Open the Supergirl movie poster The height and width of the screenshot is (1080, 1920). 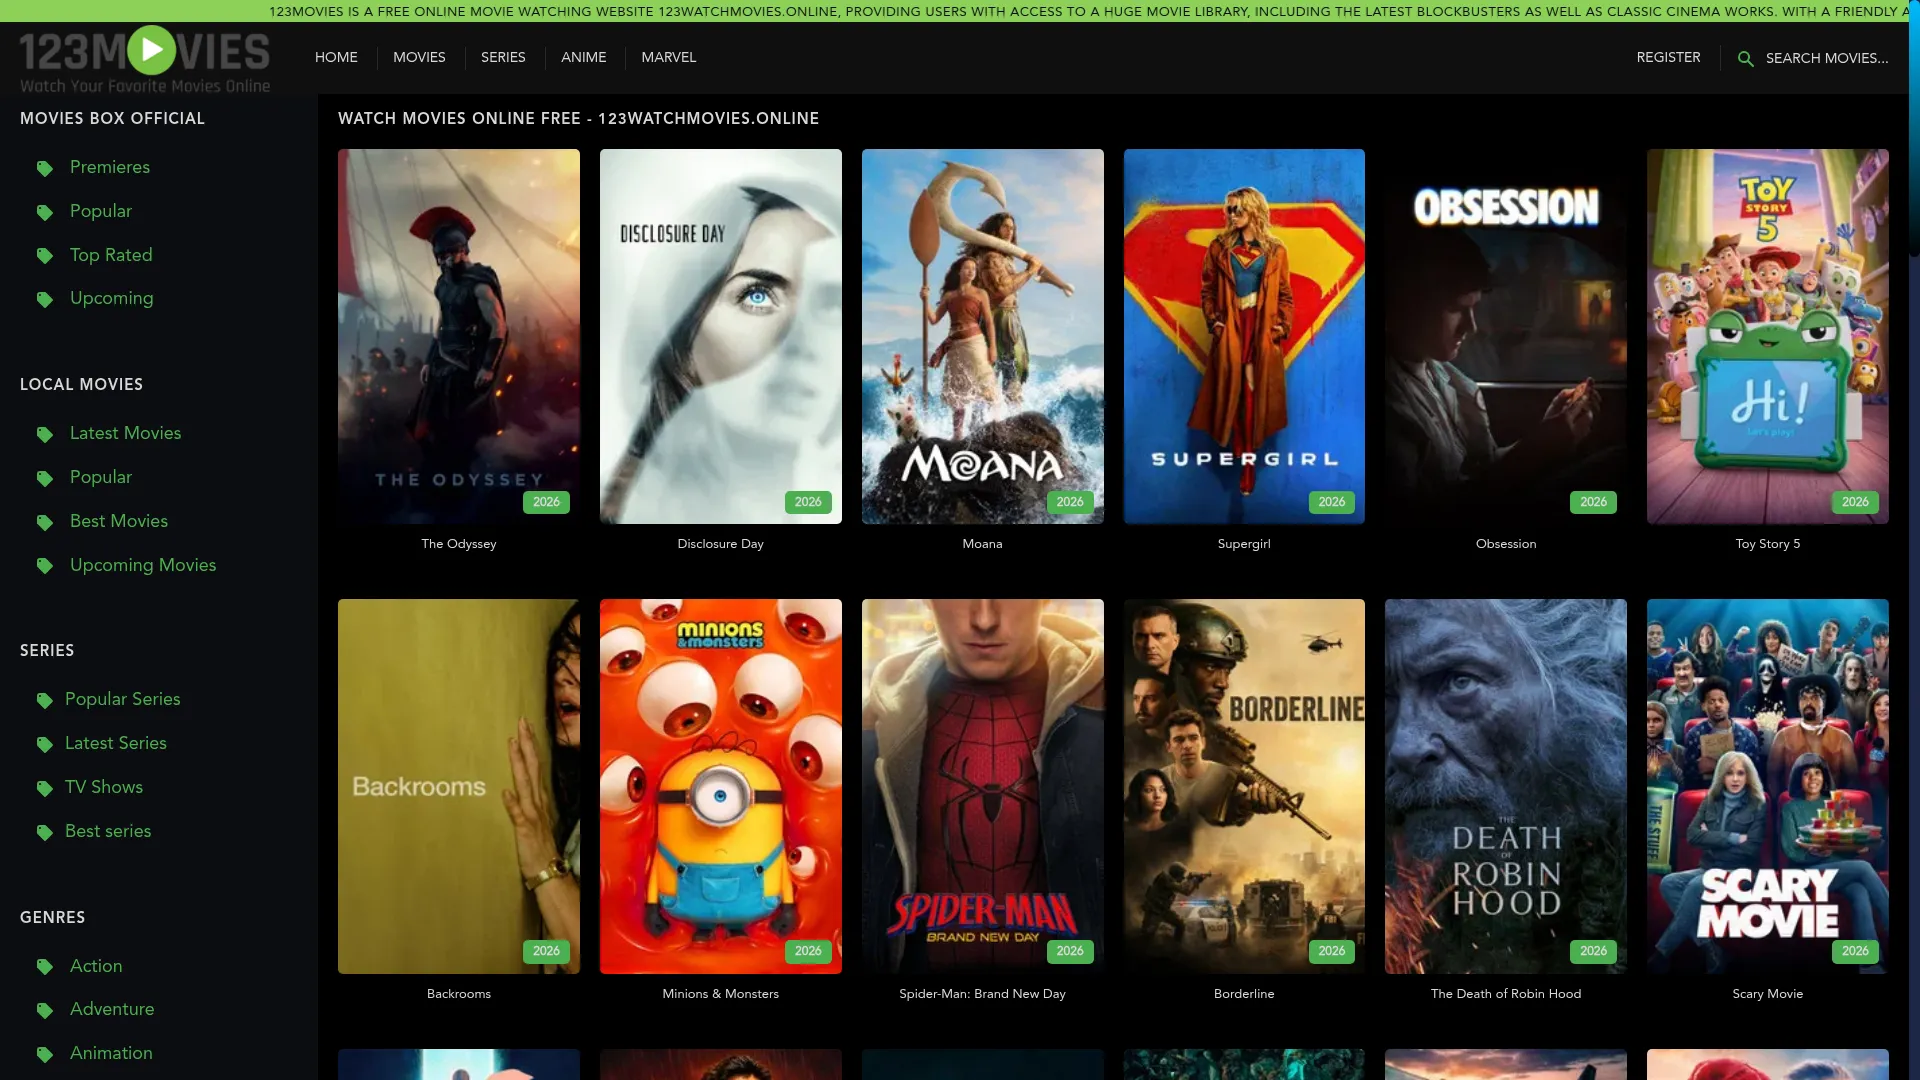point(1244,336)
